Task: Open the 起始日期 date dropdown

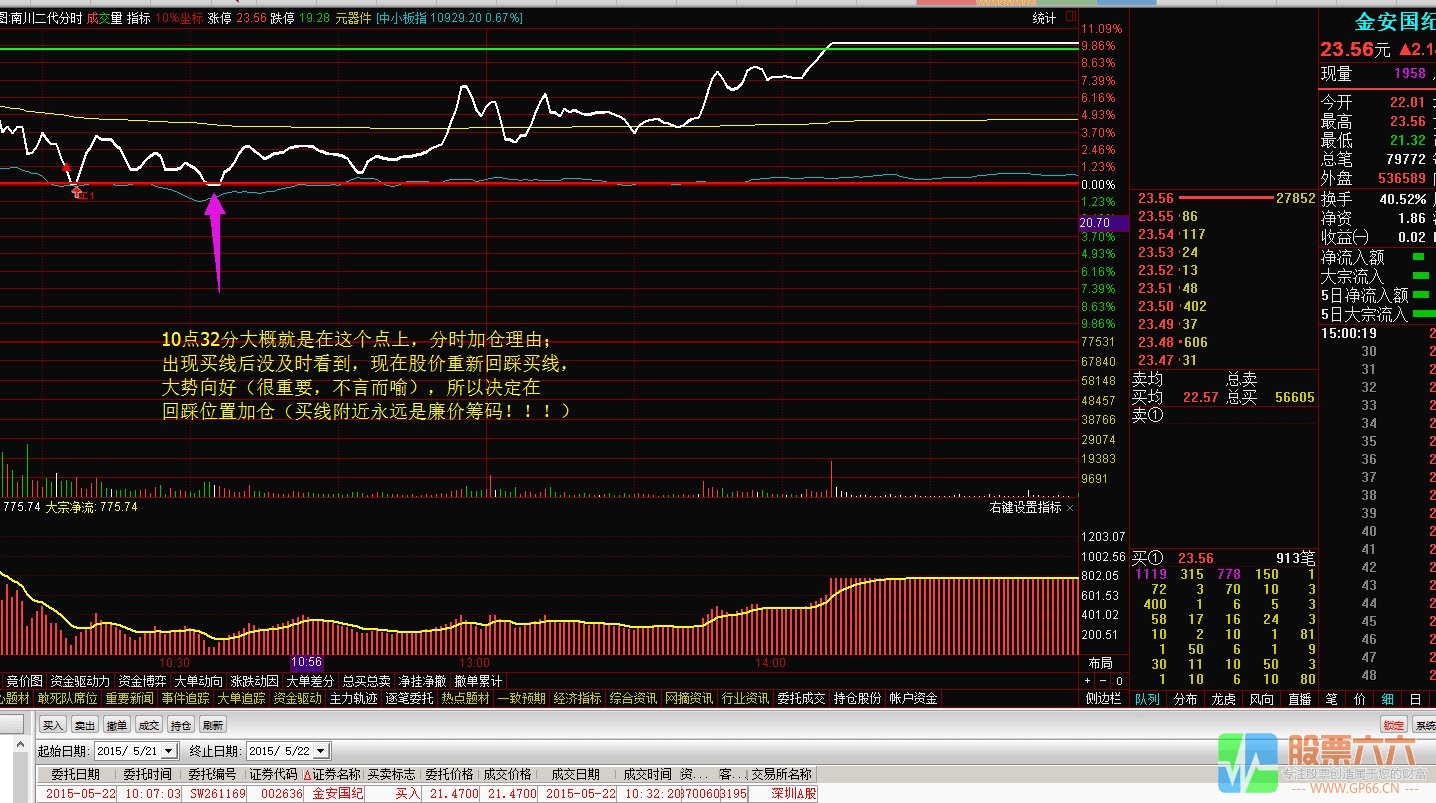Action: 168,751
